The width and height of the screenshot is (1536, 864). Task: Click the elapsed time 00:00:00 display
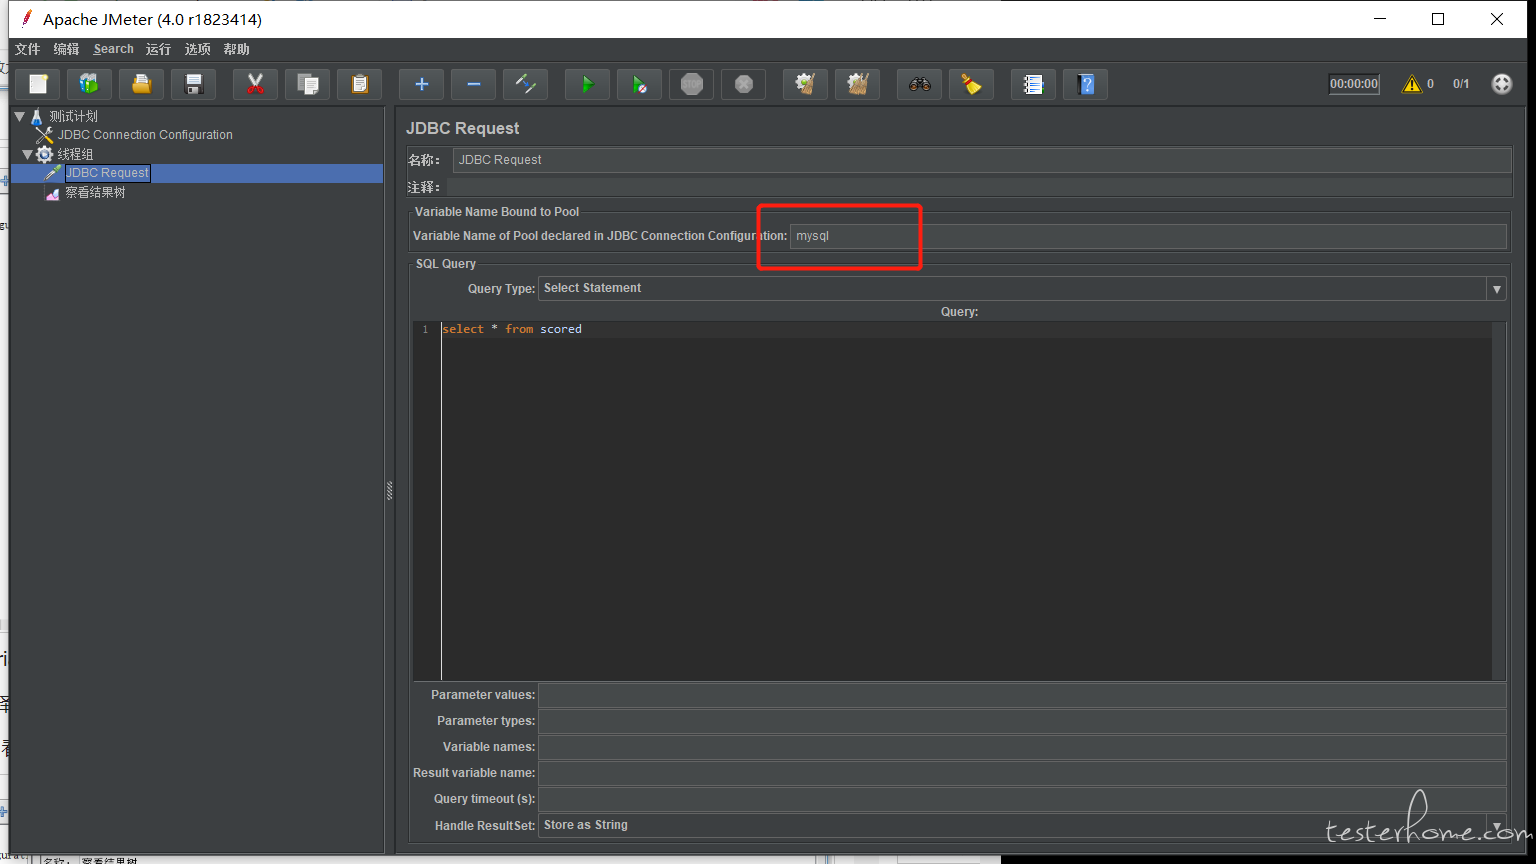(1354, 84)
